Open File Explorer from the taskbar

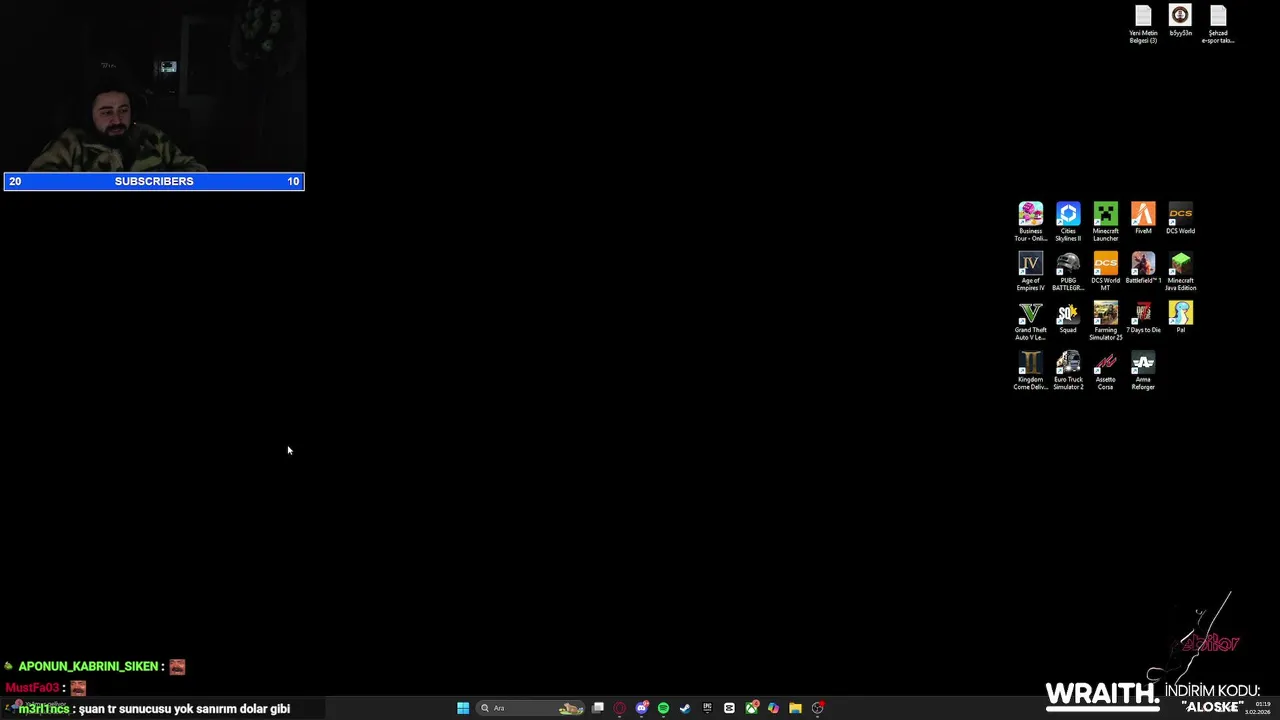point(795,708)
